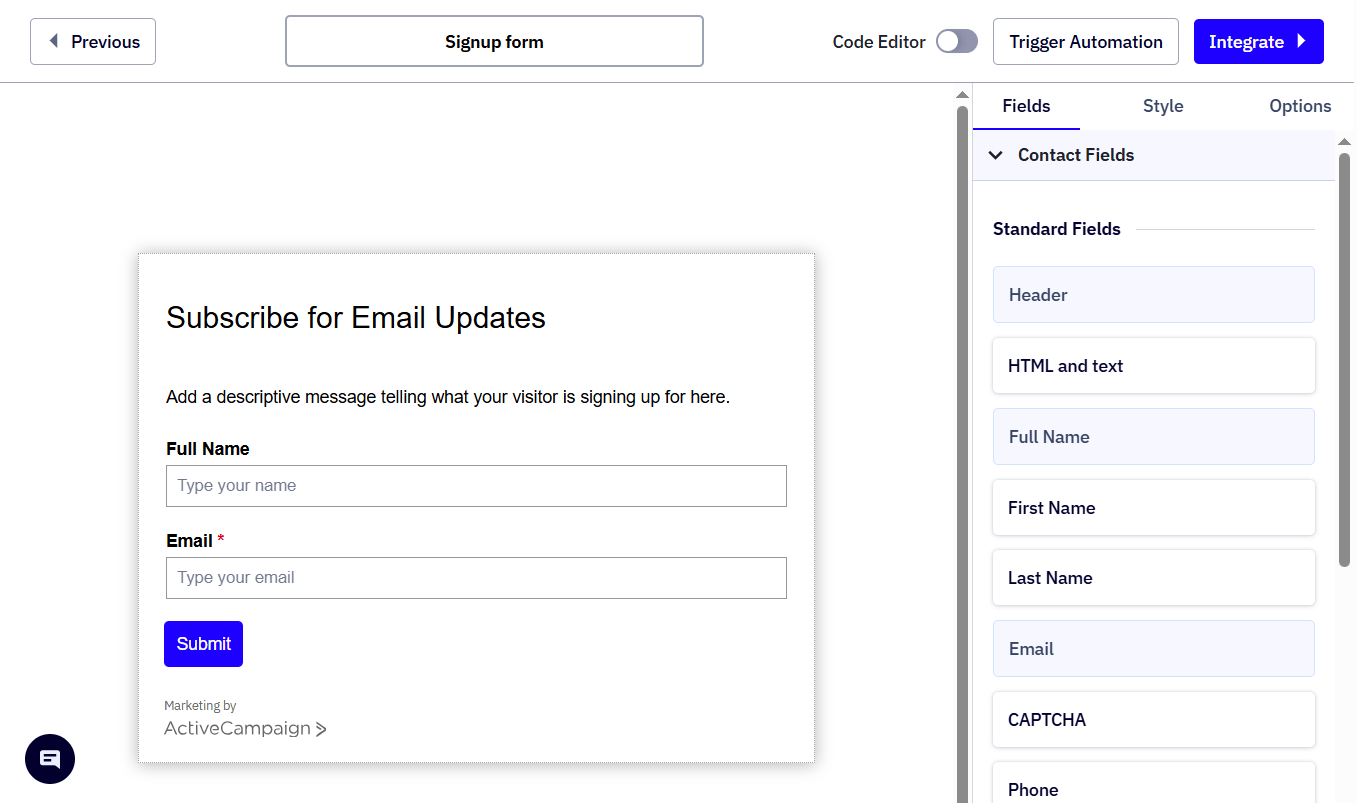The width and height of the screenshot is (1357, 803).
Task: Toggle the Code Editor switch
Action: (956, 41)
